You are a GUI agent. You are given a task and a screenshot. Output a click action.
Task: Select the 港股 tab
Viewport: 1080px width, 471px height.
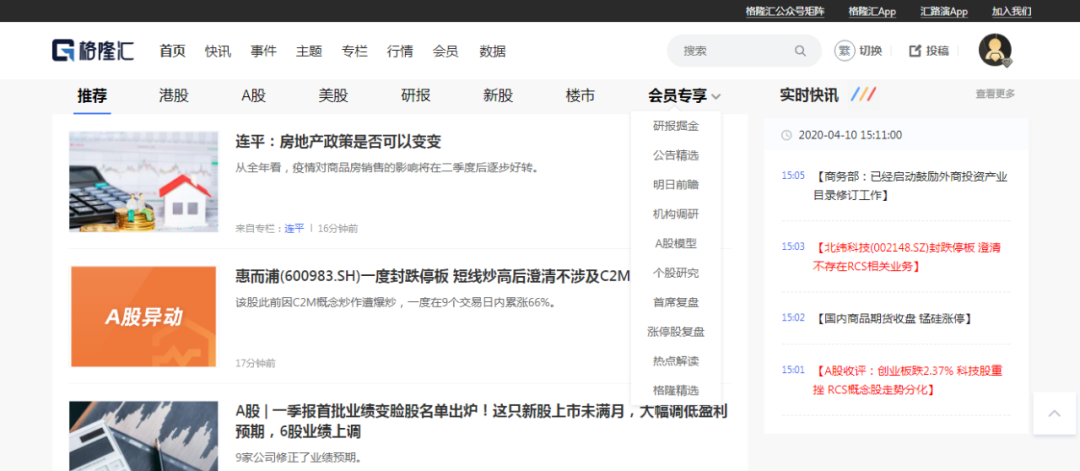click(x=174, y=96)
